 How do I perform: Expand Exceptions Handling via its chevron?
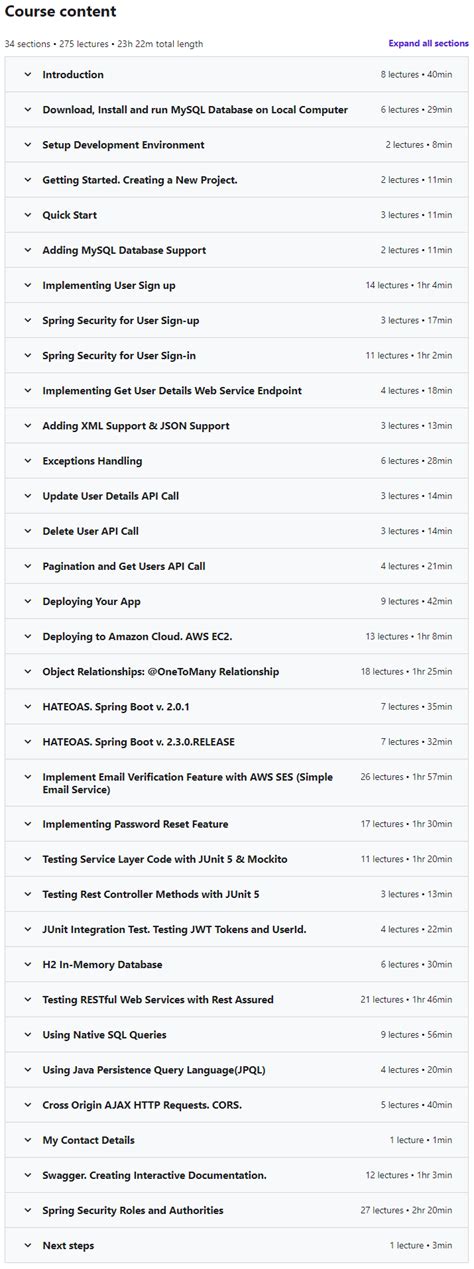28,461
